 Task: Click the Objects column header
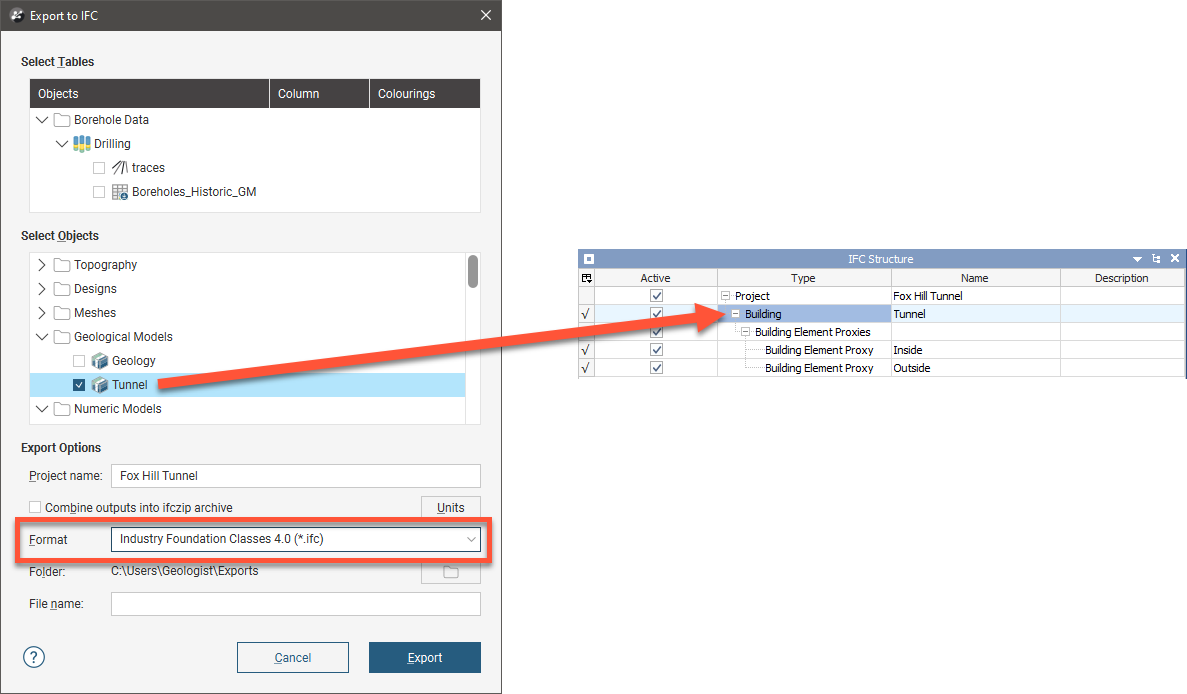(x=150, y=94)
